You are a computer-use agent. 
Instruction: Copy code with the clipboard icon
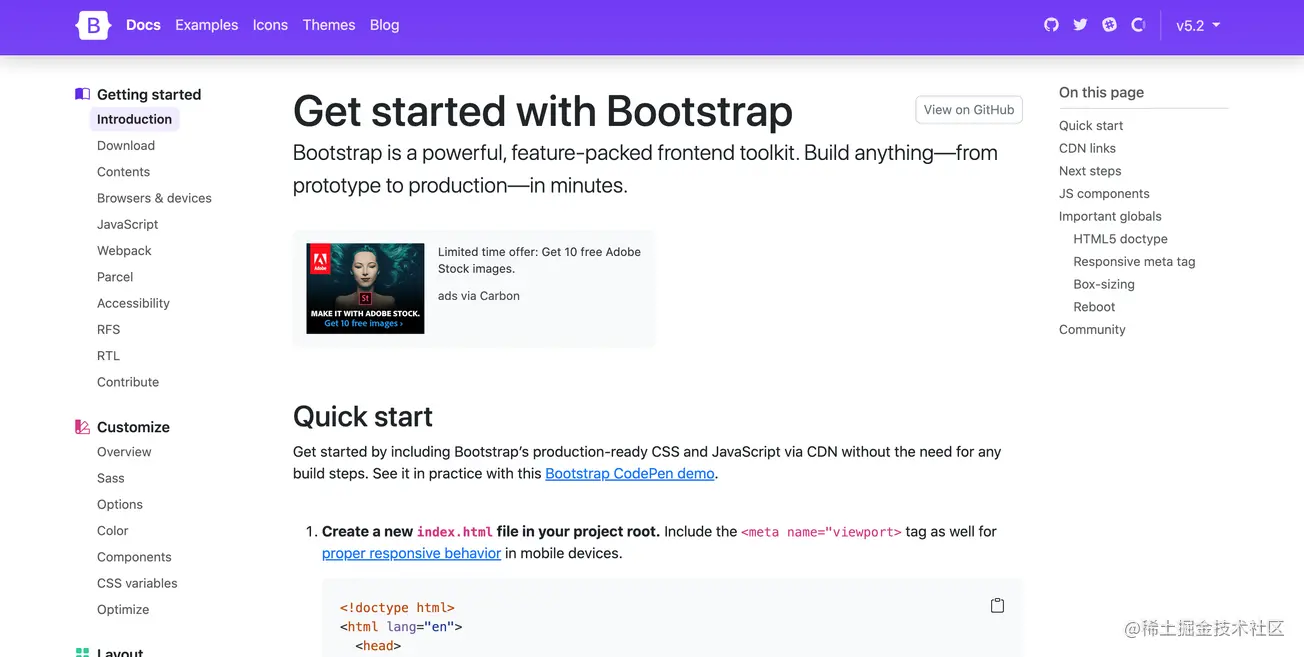pyautogui.click(x=997, y=606)
